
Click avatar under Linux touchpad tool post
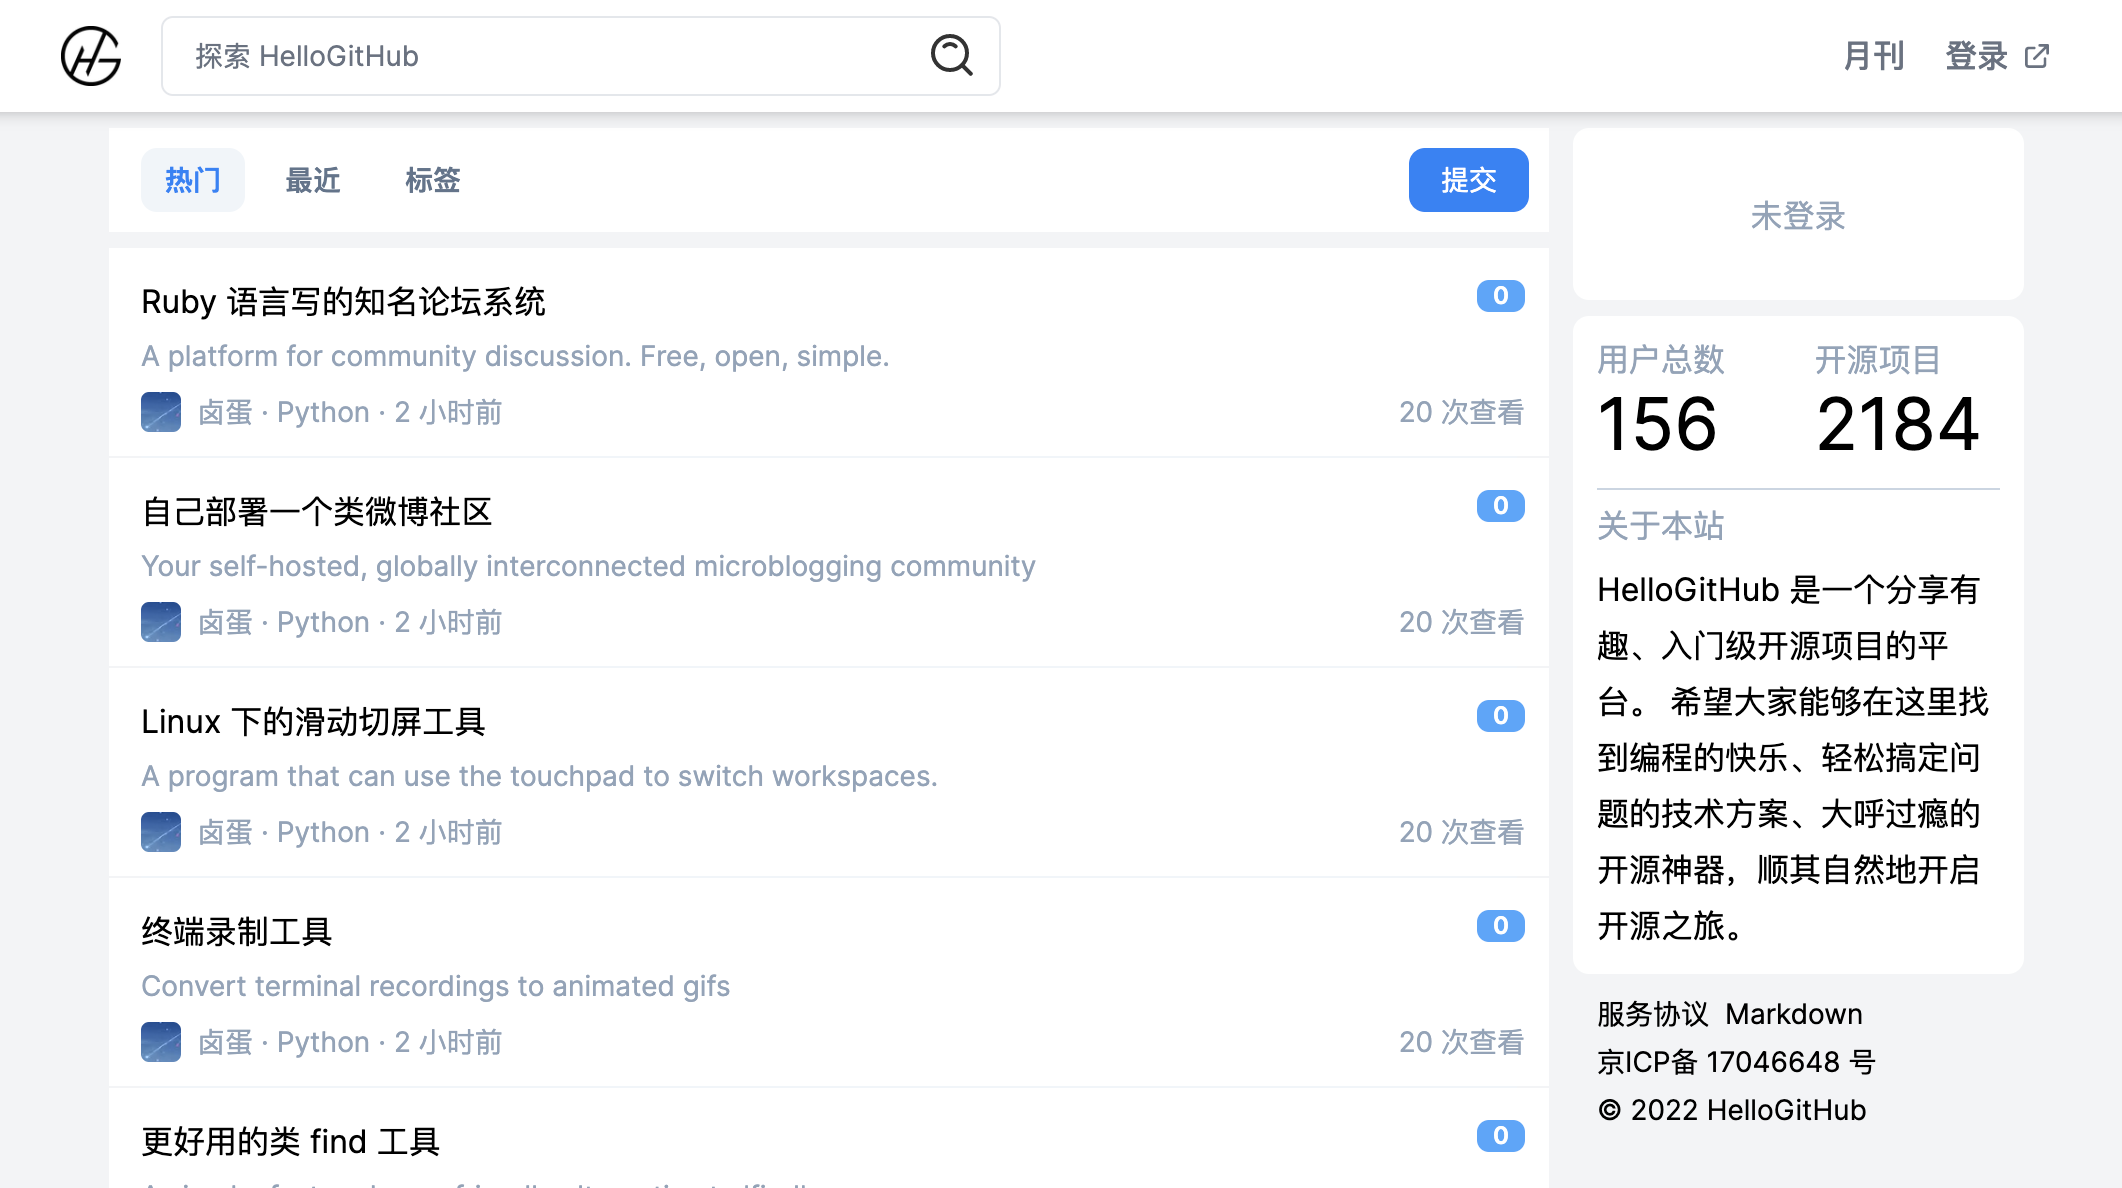point(161,832)
